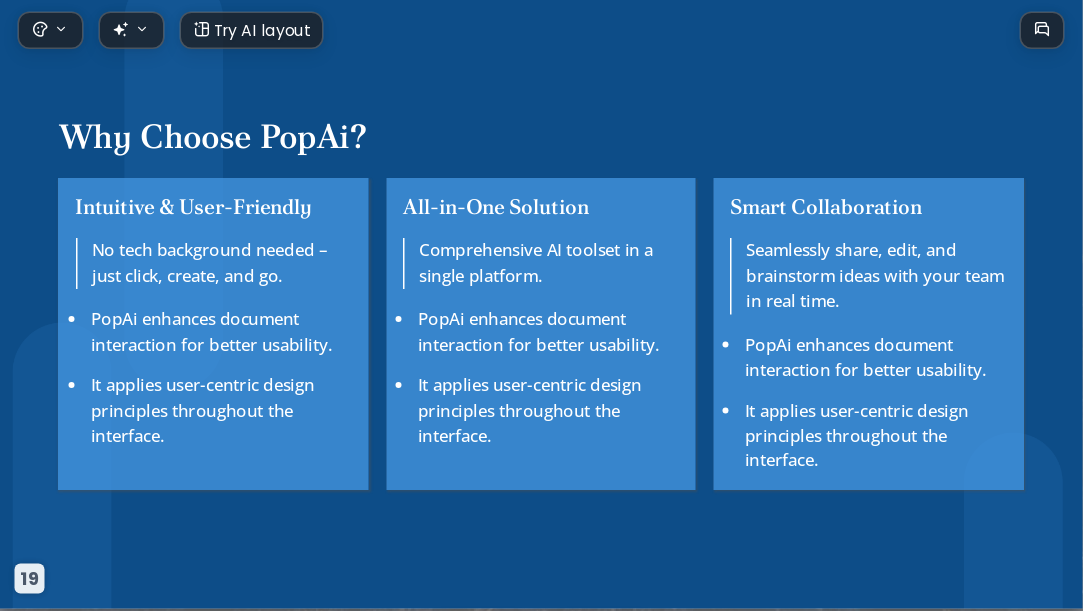Open the AI sparkle tools dropdown
This screenshot has height=611, width=1083.
tap(131, 30)
